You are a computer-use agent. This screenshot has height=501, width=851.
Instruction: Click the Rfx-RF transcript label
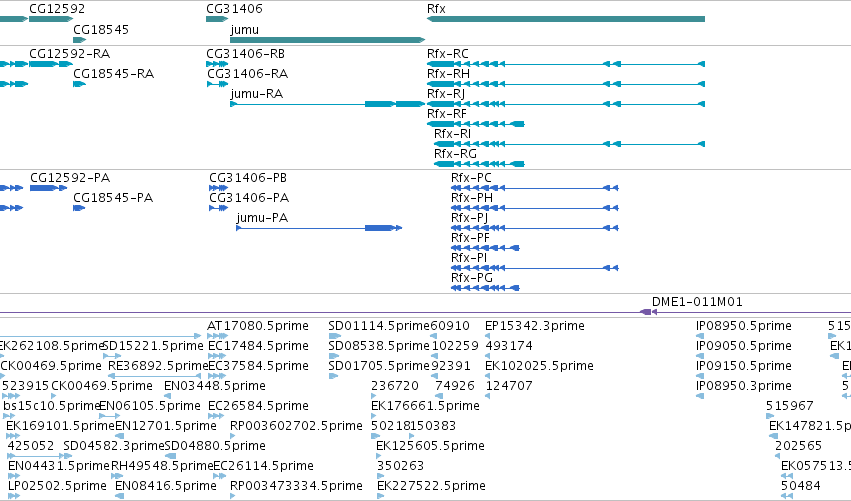point(447,113)
